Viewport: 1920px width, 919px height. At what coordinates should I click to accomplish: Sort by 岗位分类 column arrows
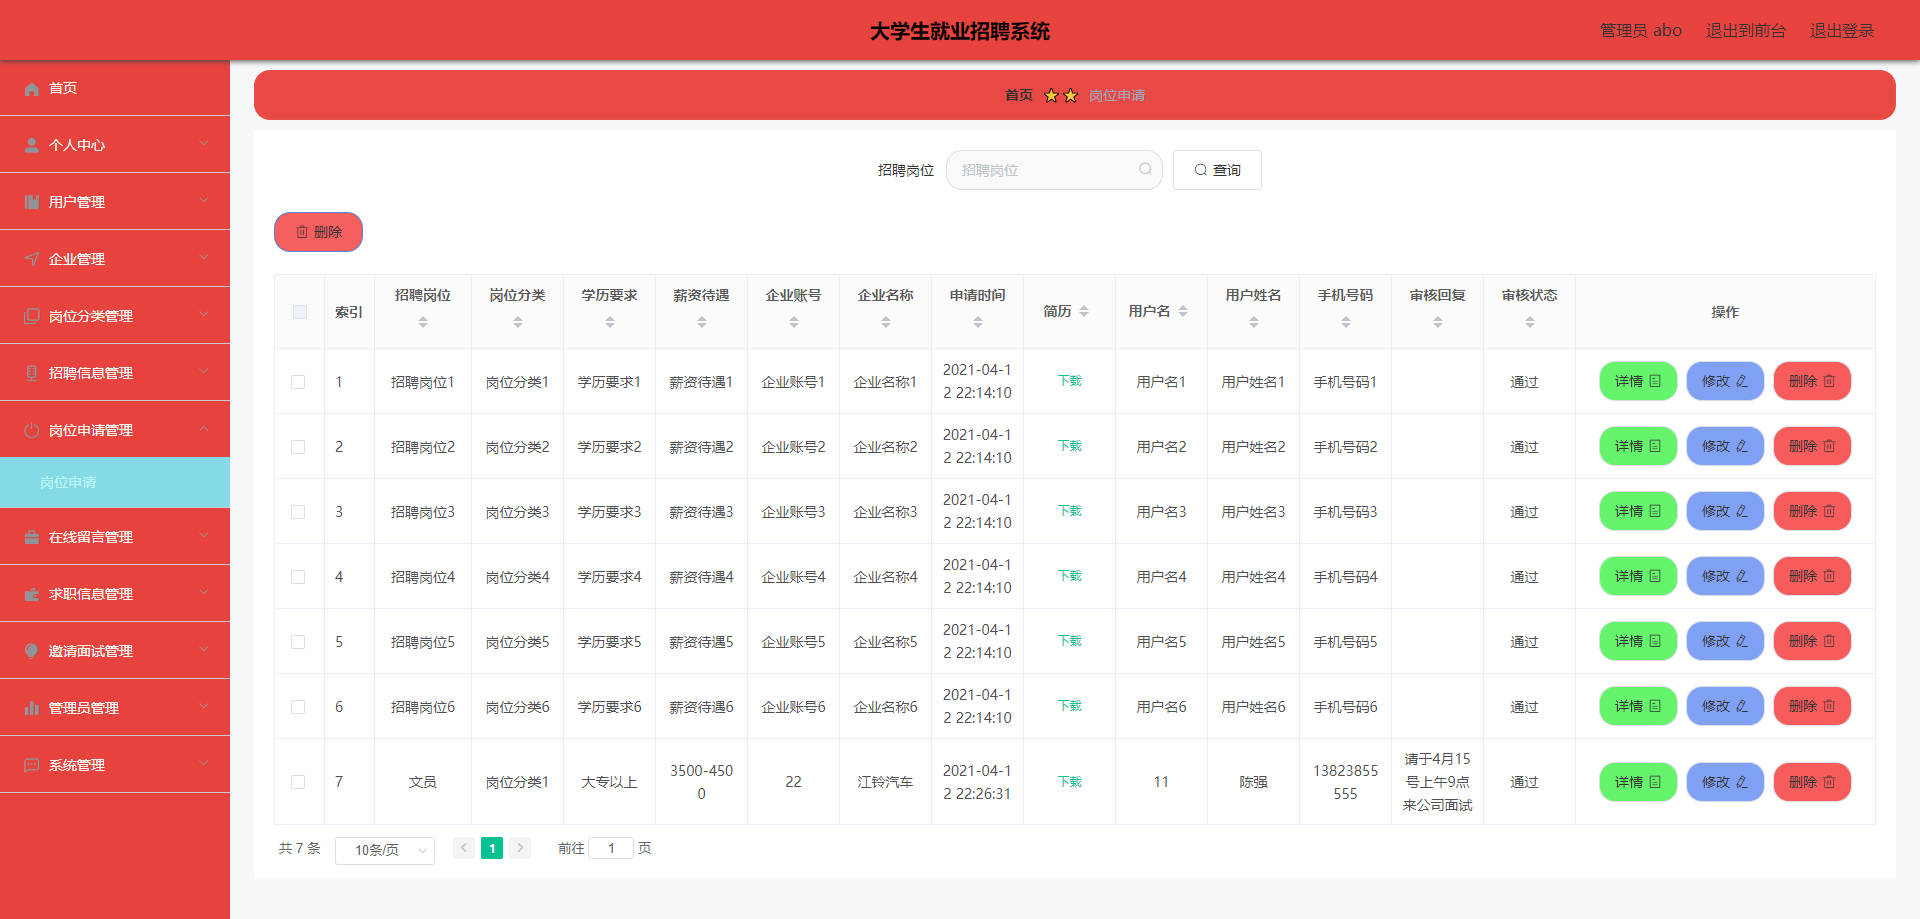pyautogui.click(x=518, y=322)
